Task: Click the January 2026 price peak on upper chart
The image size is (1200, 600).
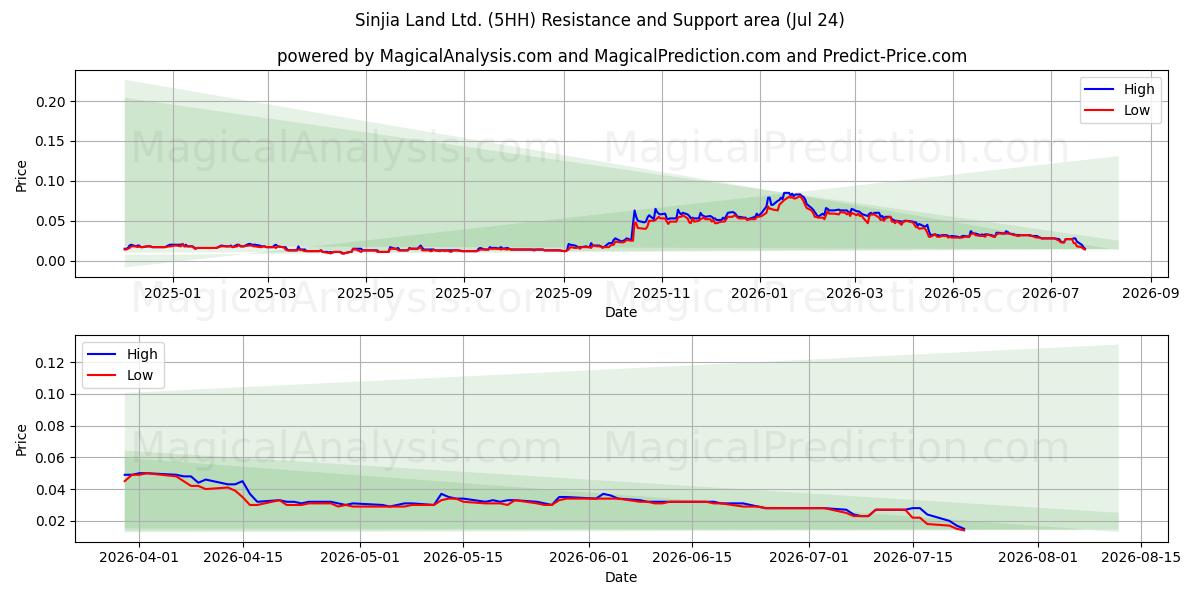Action: tap(790, 194)
